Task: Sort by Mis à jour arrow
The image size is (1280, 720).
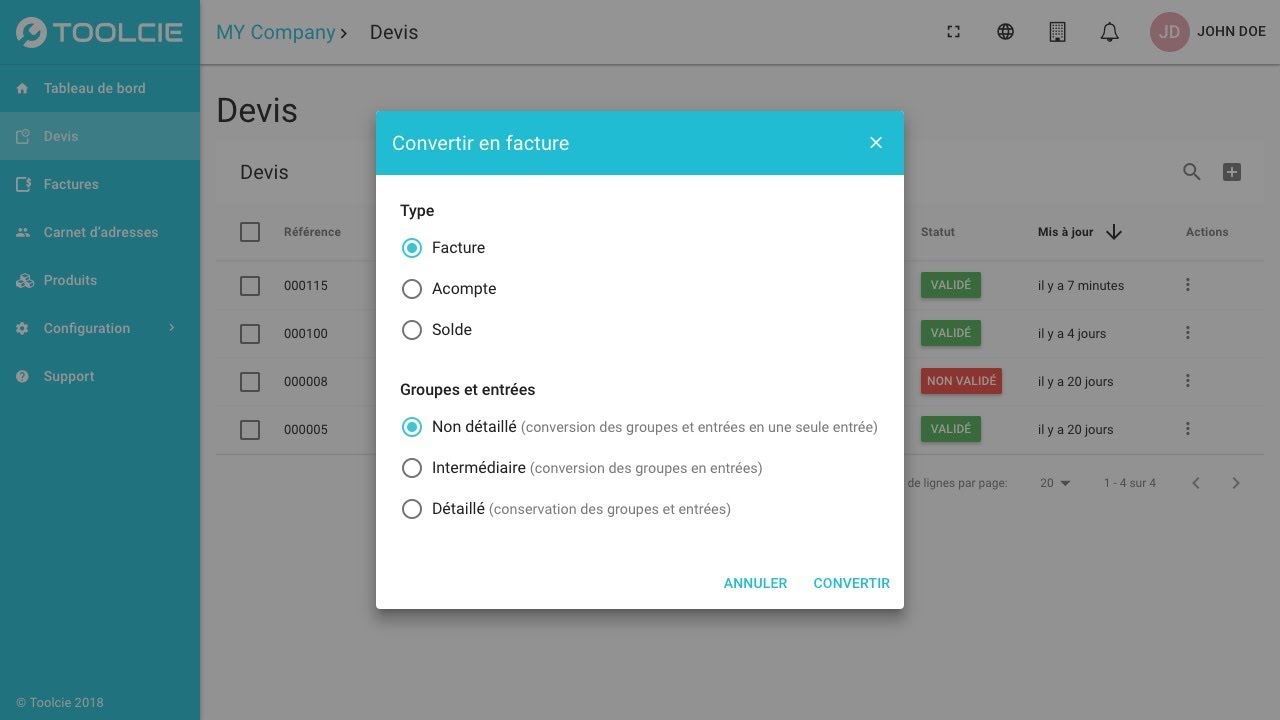Action: pyautogui.click(x=1113, y=232)
